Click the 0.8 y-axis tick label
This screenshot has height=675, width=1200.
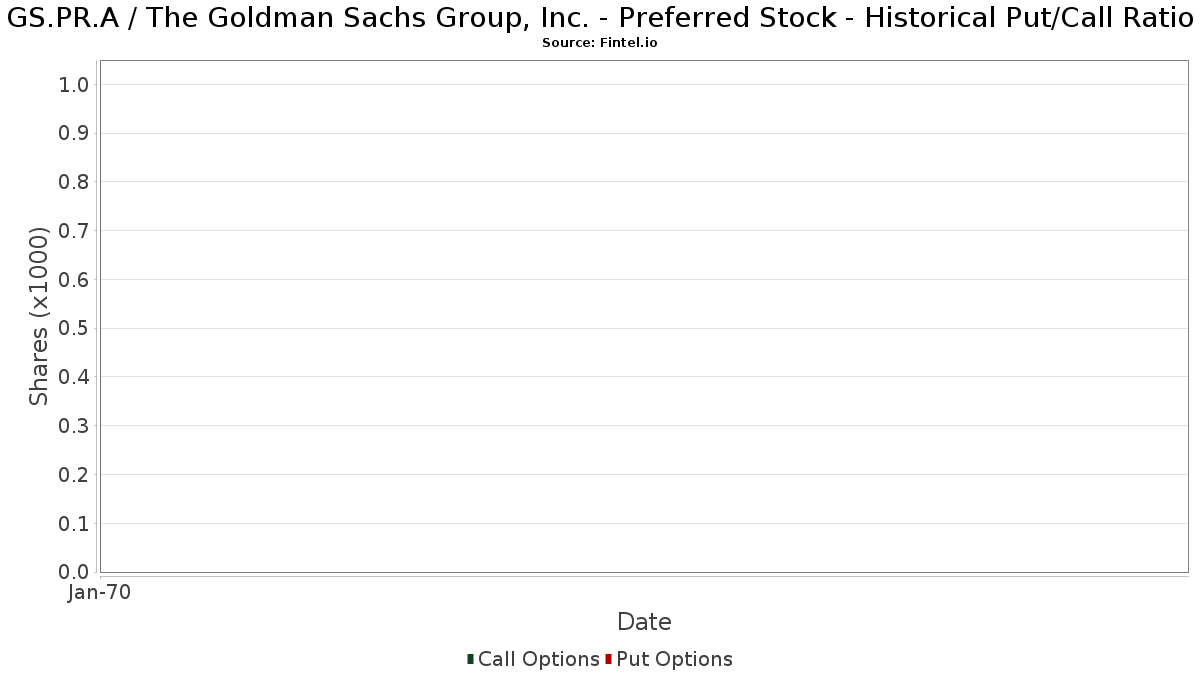tap(75, 182)
